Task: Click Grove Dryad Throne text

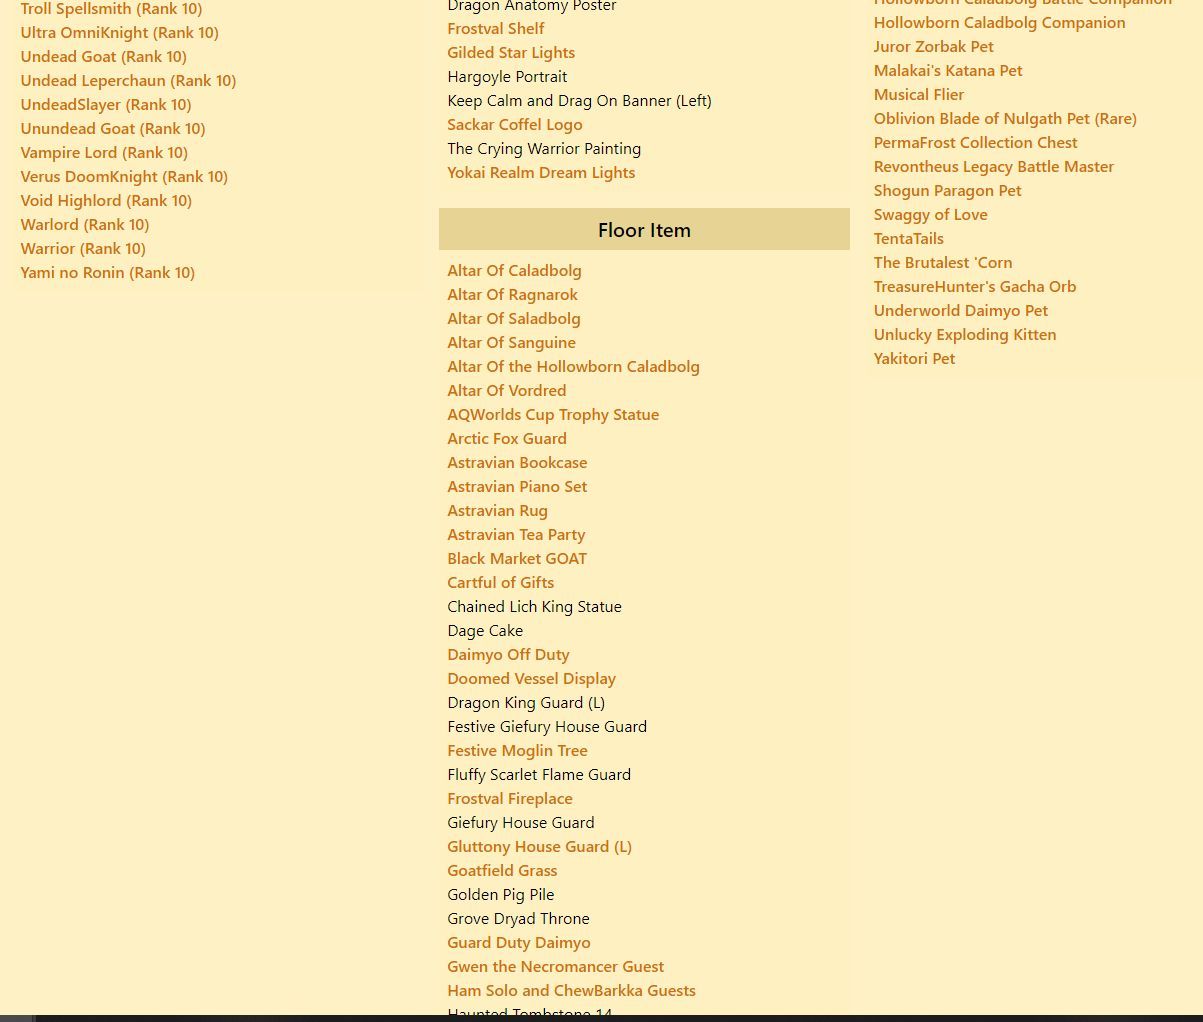Action: point(518,918)
